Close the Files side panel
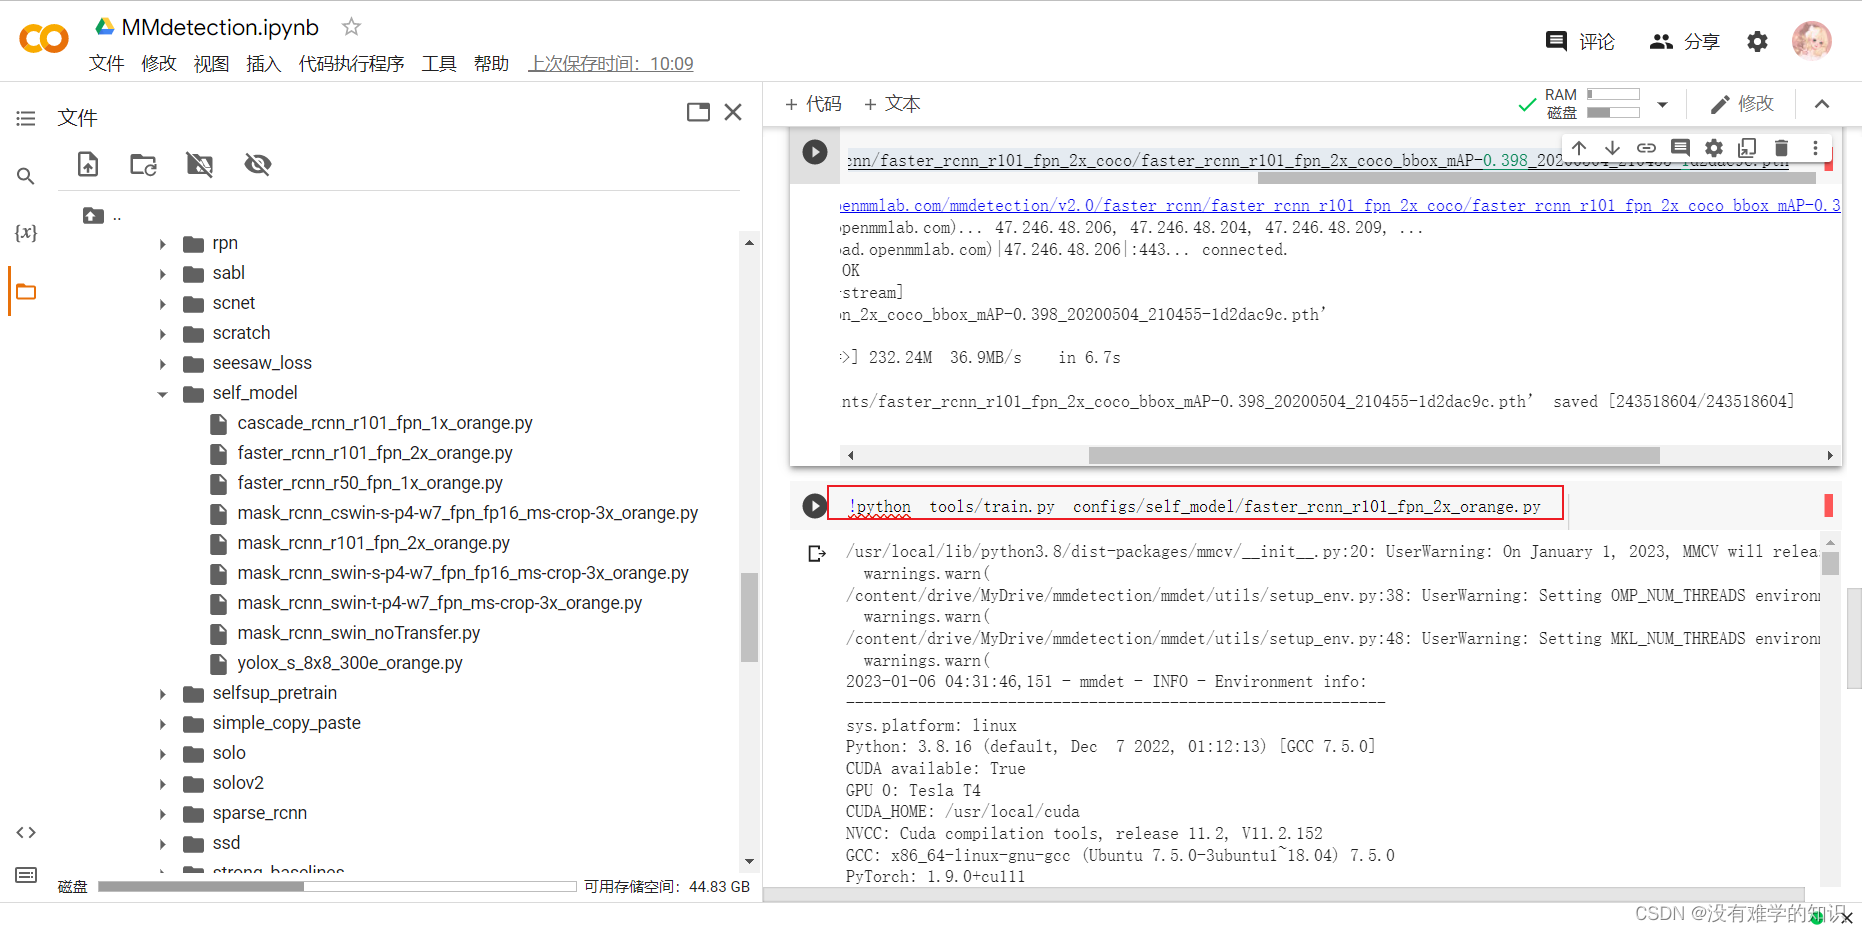 [x=733, y=112]
